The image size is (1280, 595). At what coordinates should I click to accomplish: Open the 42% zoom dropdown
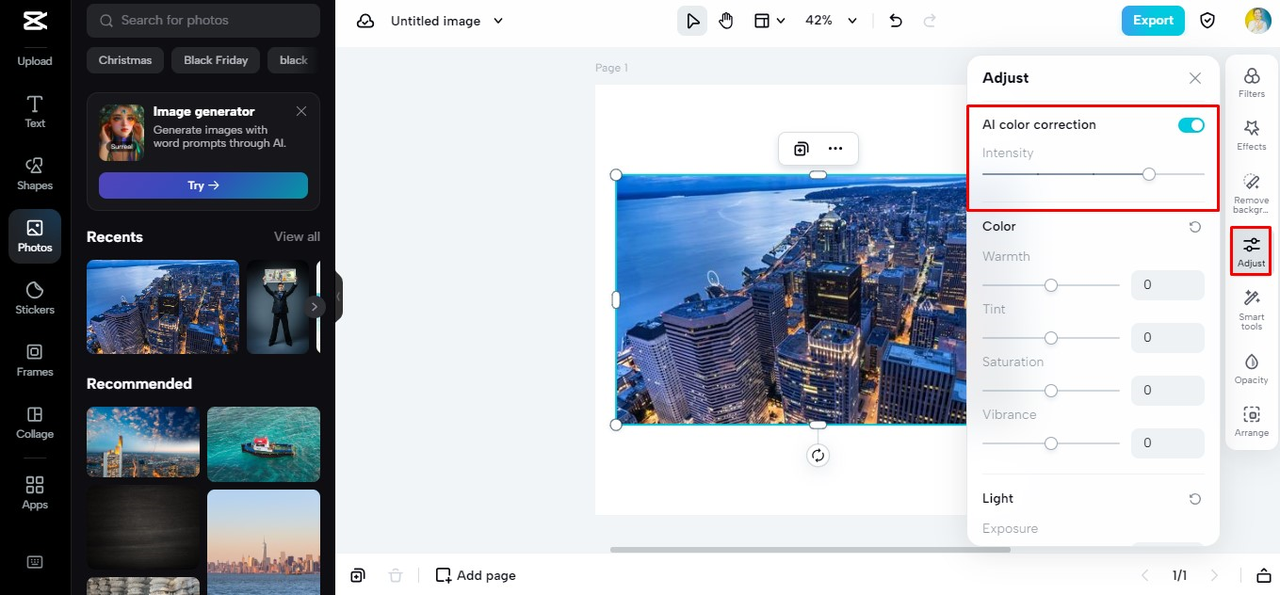[x=832, y=21]
